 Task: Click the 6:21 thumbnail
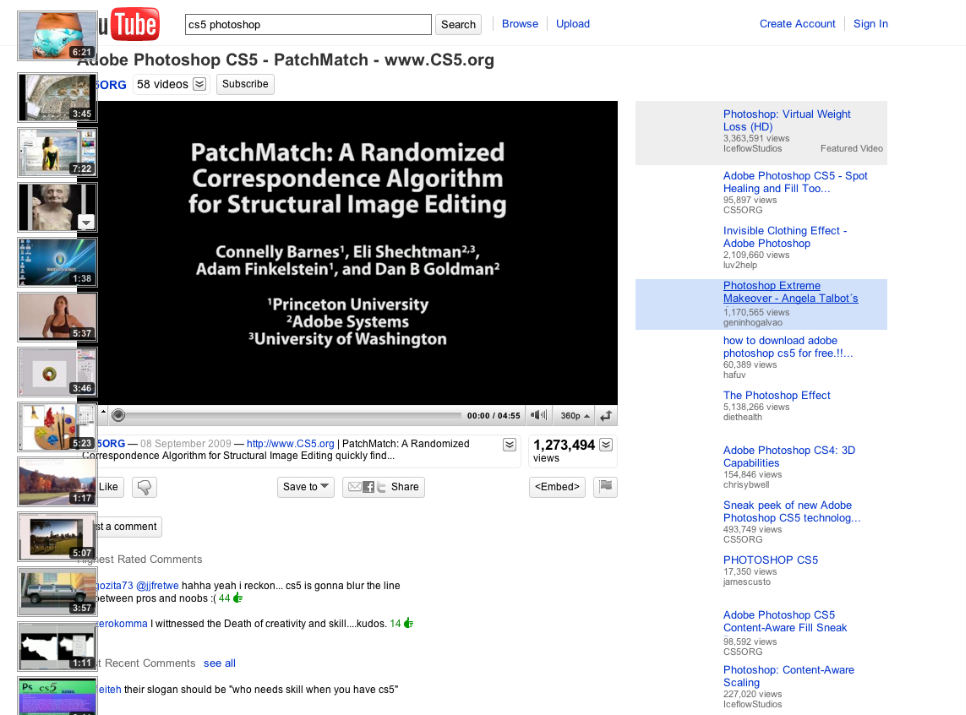[x=57, y=36]
